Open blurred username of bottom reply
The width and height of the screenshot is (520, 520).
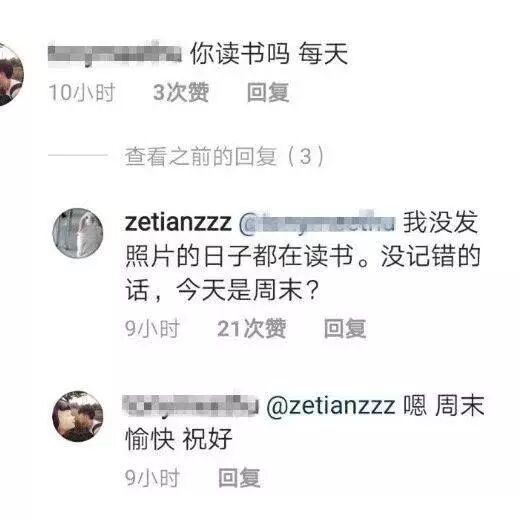[x=190, y=406]
